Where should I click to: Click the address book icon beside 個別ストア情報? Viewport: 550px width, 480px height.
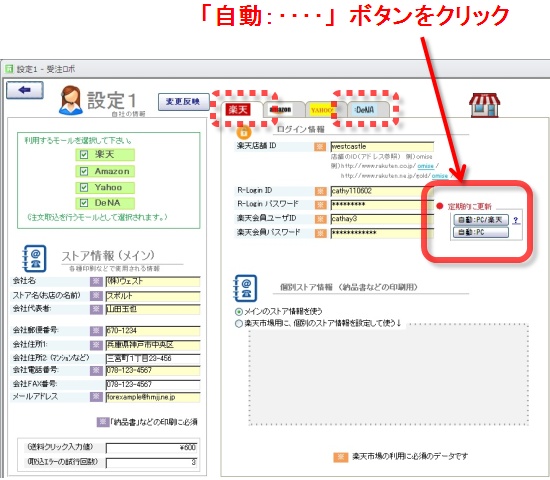245,288
